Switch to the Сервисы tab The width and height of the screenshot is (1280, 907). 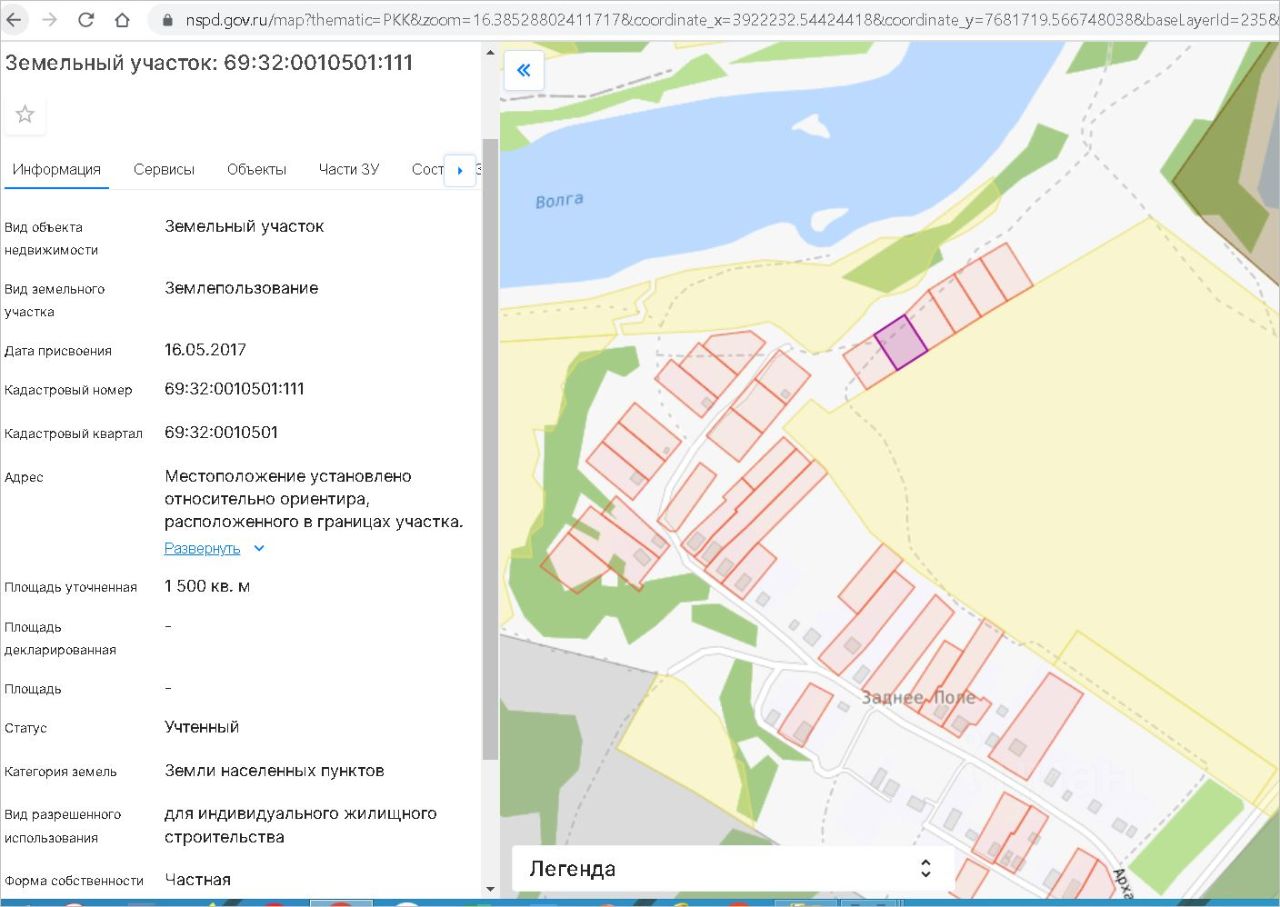164,169
